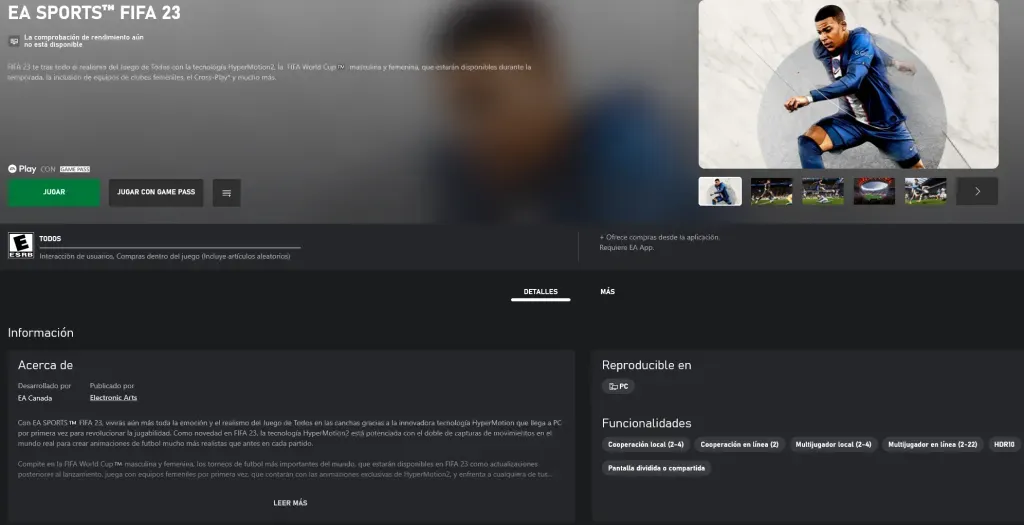Open the Electronic Arts publisher link

113,398
